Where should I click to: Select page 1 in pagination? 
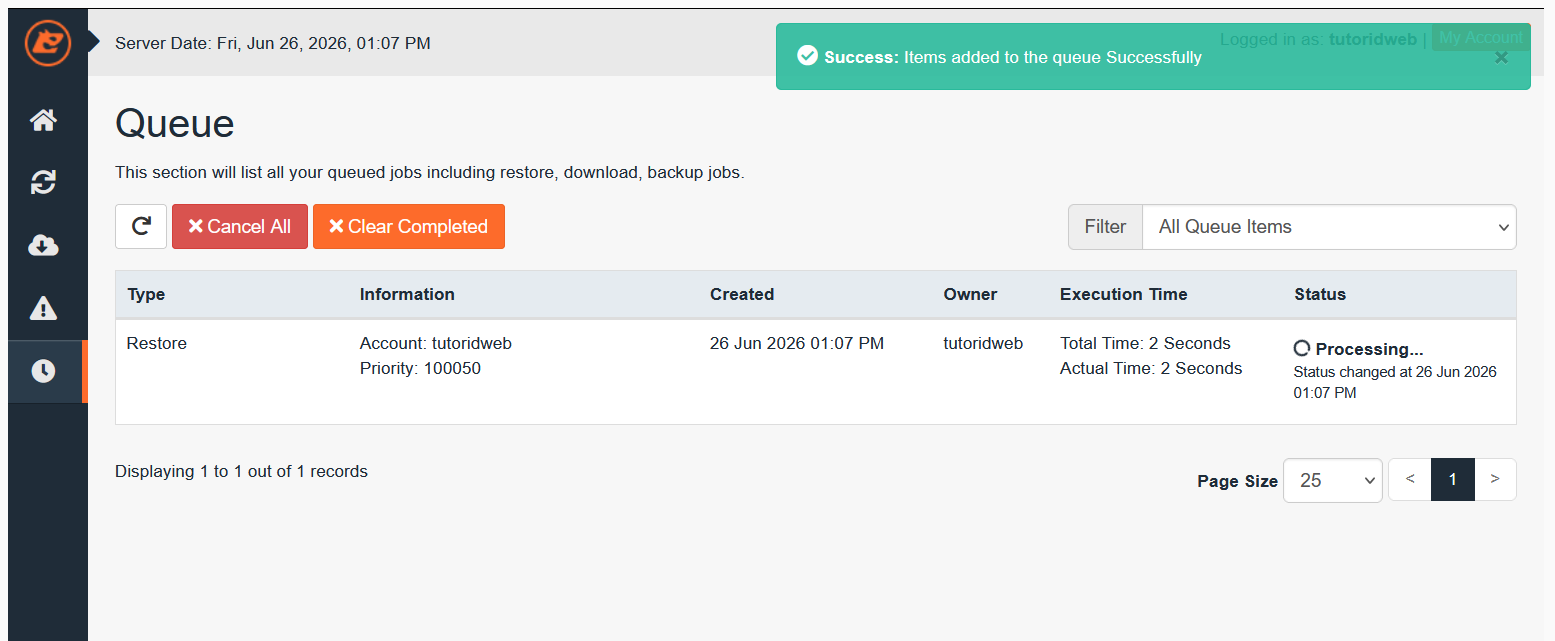pos(1453,479)
